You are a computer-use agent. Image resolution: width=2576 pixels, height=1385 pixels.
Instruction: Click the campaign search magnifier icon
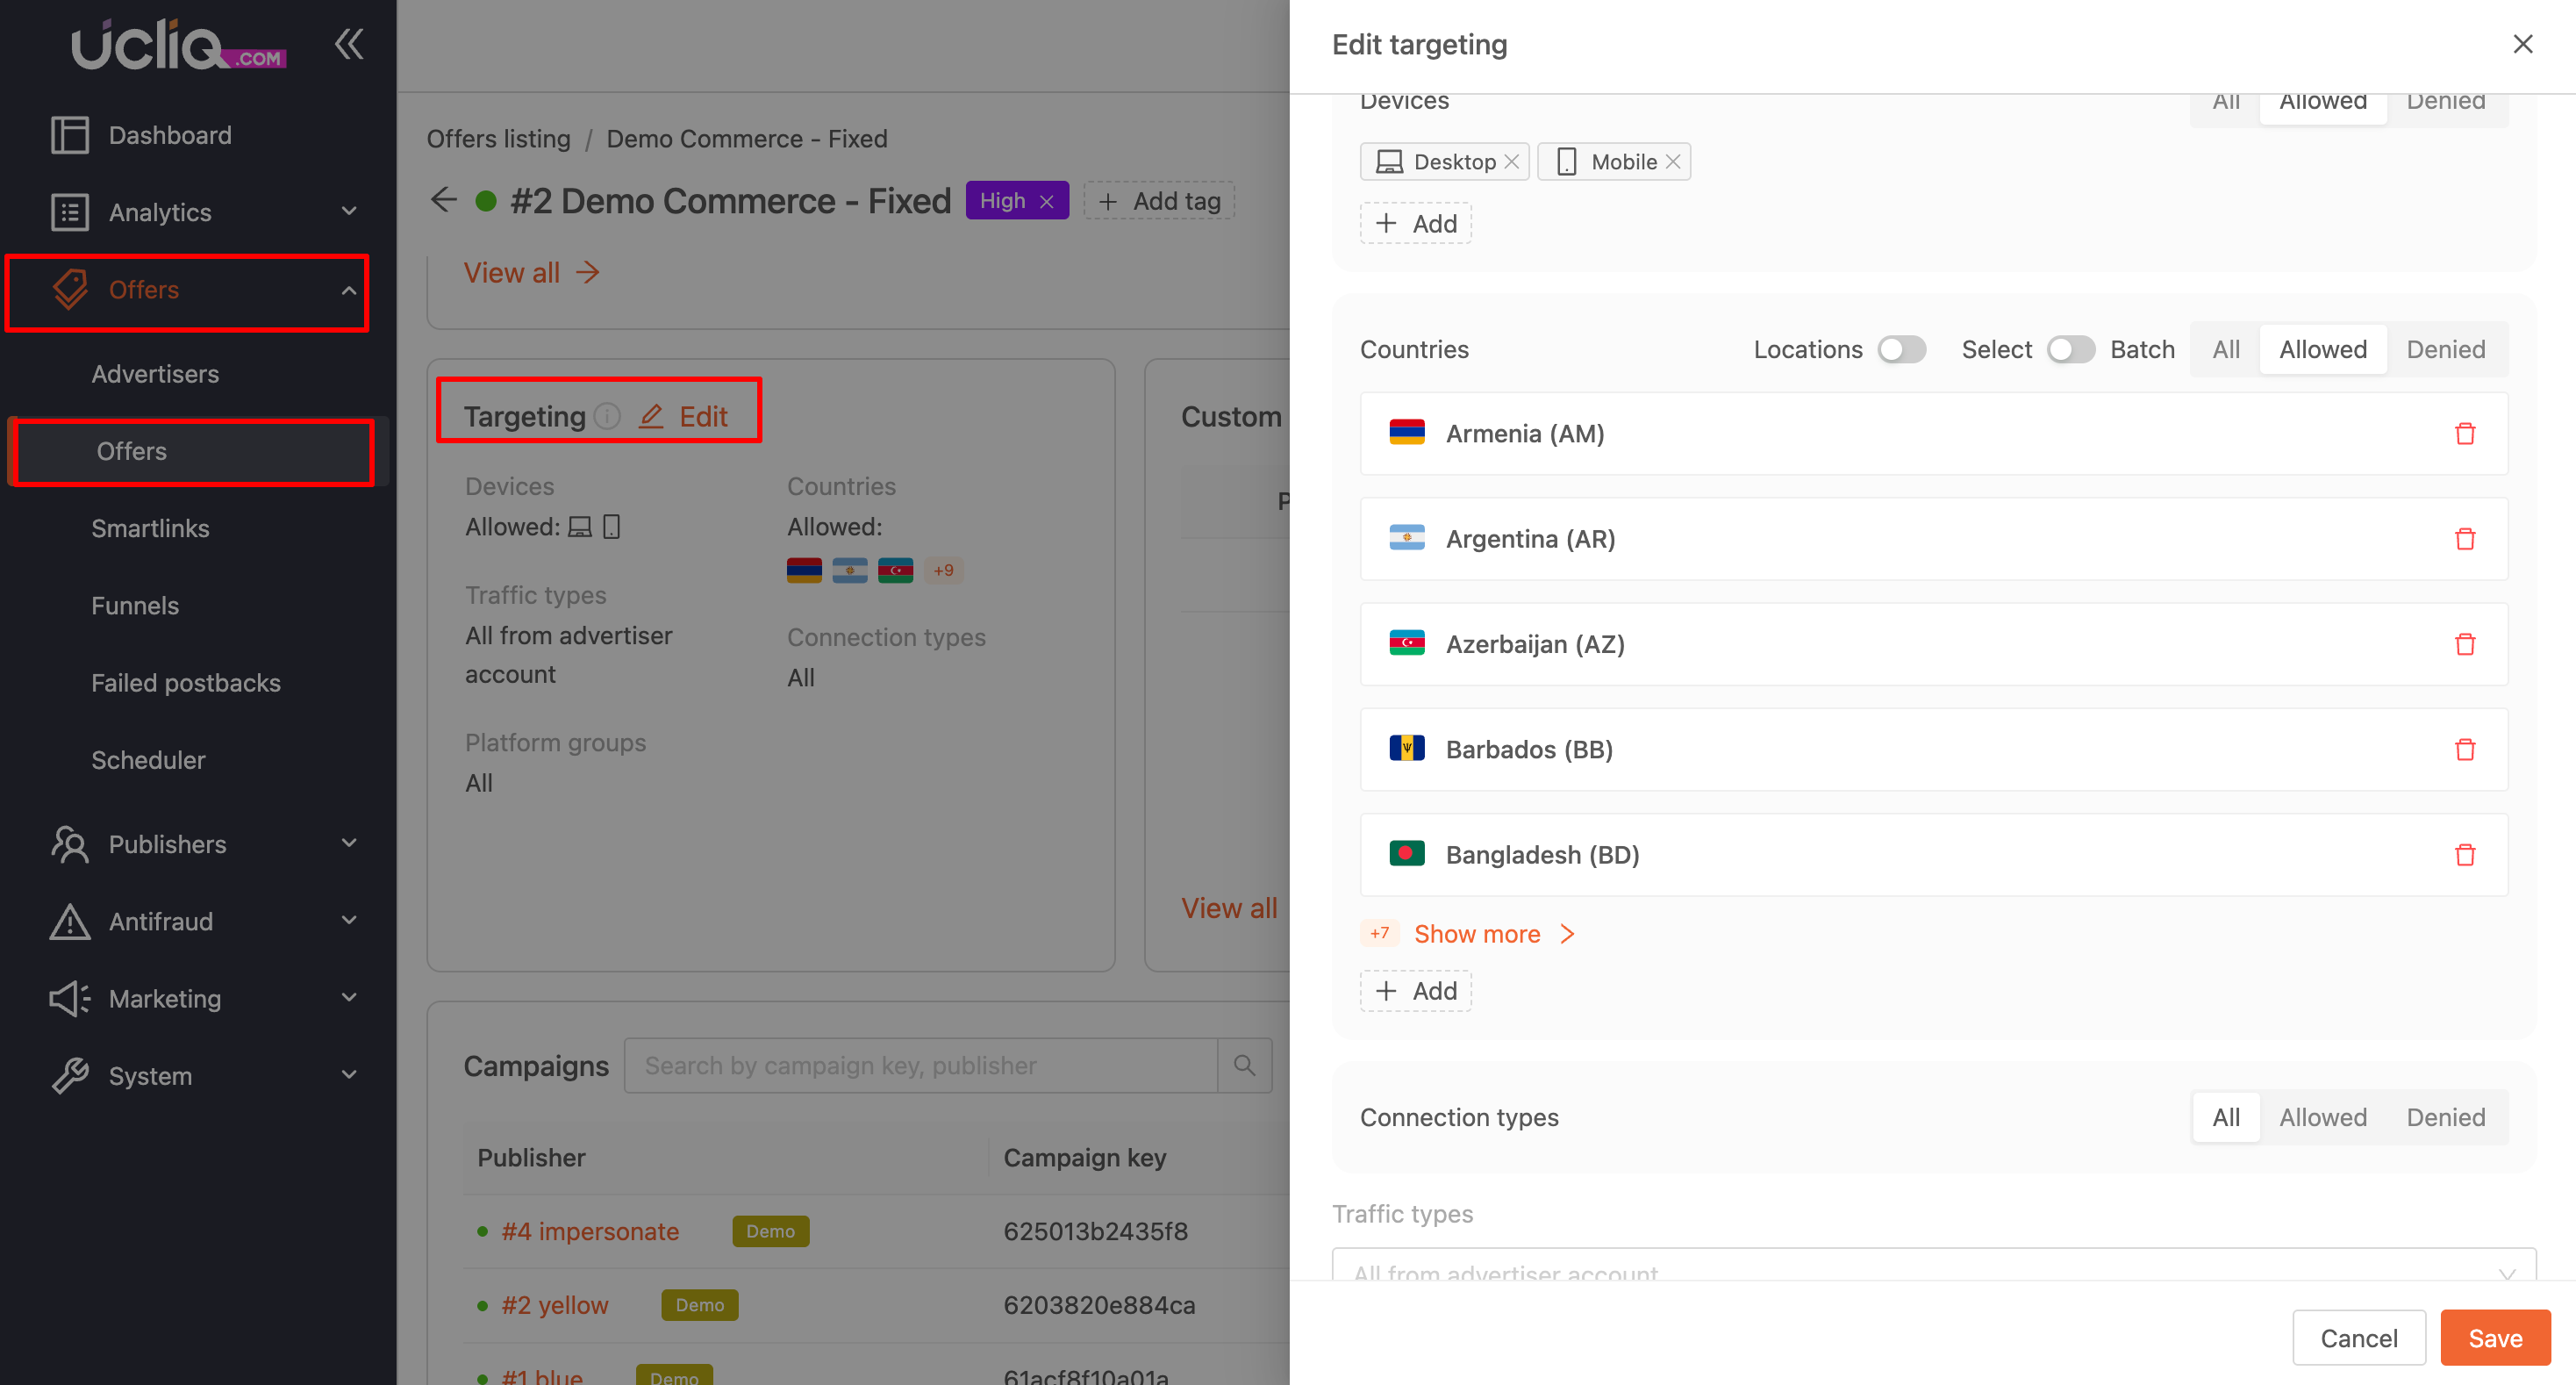coord(1244,1065)
